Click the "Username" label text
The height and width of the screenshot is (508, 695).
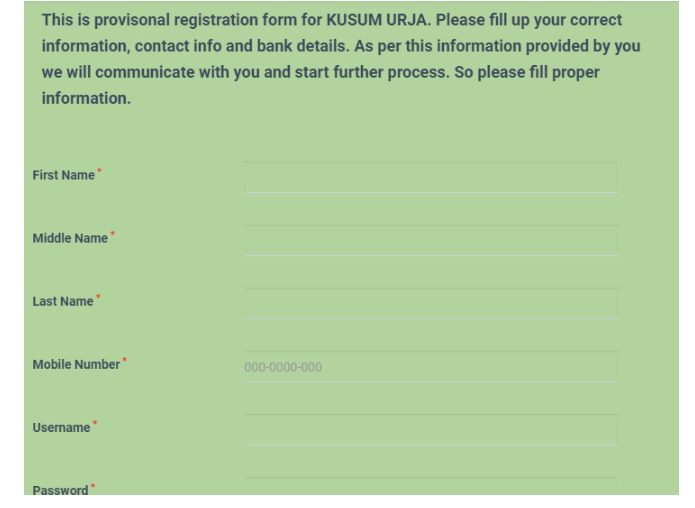(62, 428)
